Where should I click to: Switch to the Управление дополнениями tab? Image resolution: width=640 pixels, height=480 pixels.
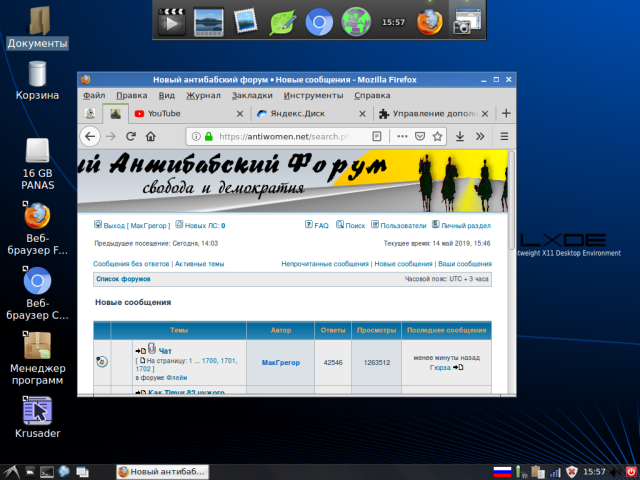[434, 113]
